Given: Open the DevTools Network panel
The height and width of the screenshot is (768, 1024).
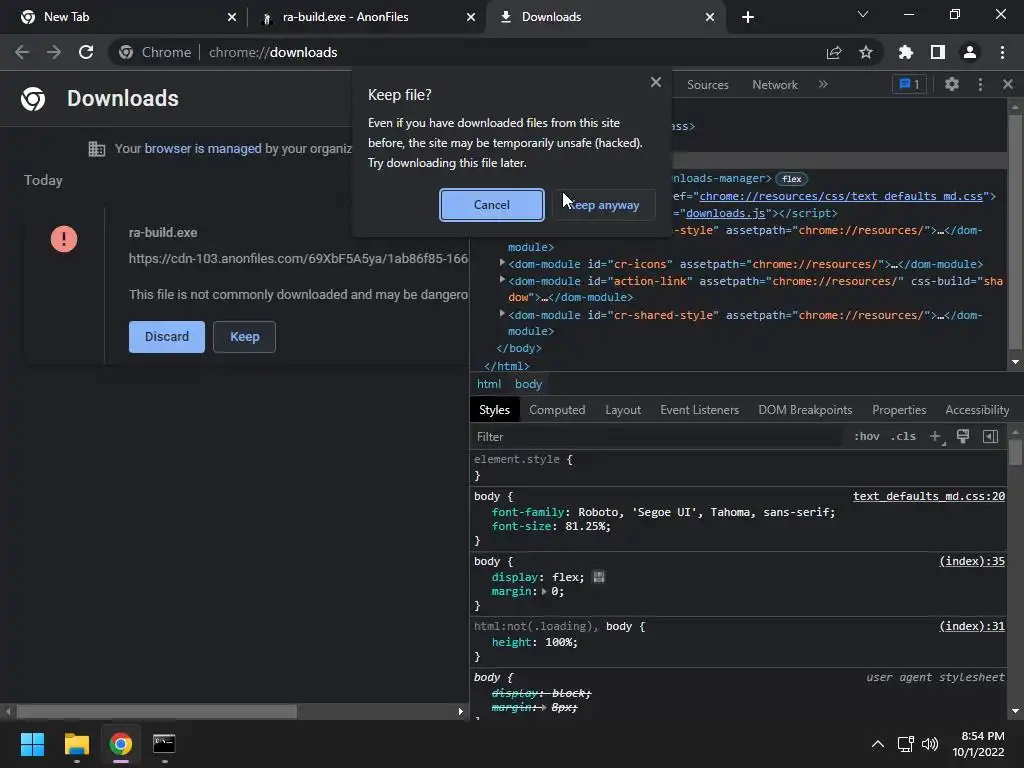Looking at the screenshot, I should pyautogui.click(x=775, y=85).
